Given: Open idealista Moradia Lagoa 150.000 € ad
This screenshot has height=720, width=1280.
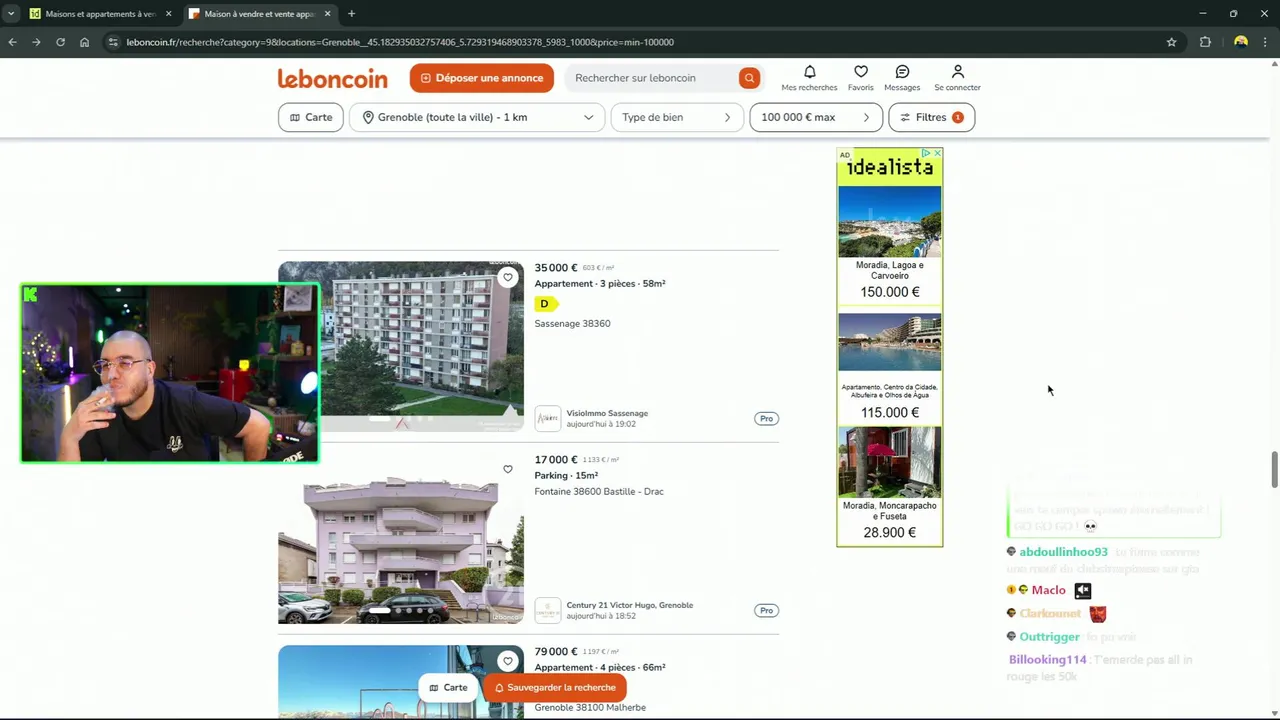Looking at the screenshot, I should [889, 243].
